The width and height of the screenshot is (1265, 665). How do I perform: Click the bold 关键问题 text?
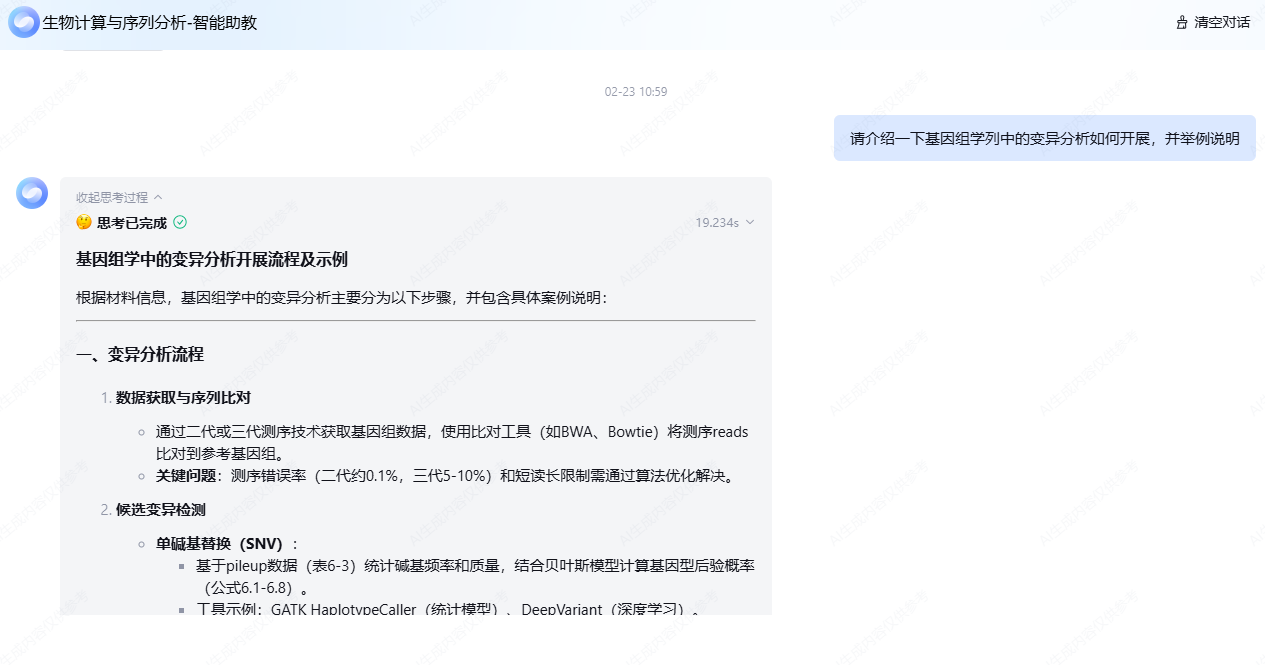tap(185, 475)
